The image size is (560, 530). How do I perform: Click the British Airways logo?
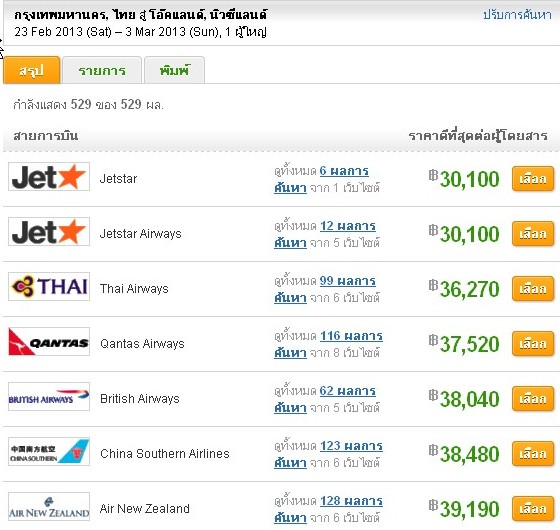(49, 396)
